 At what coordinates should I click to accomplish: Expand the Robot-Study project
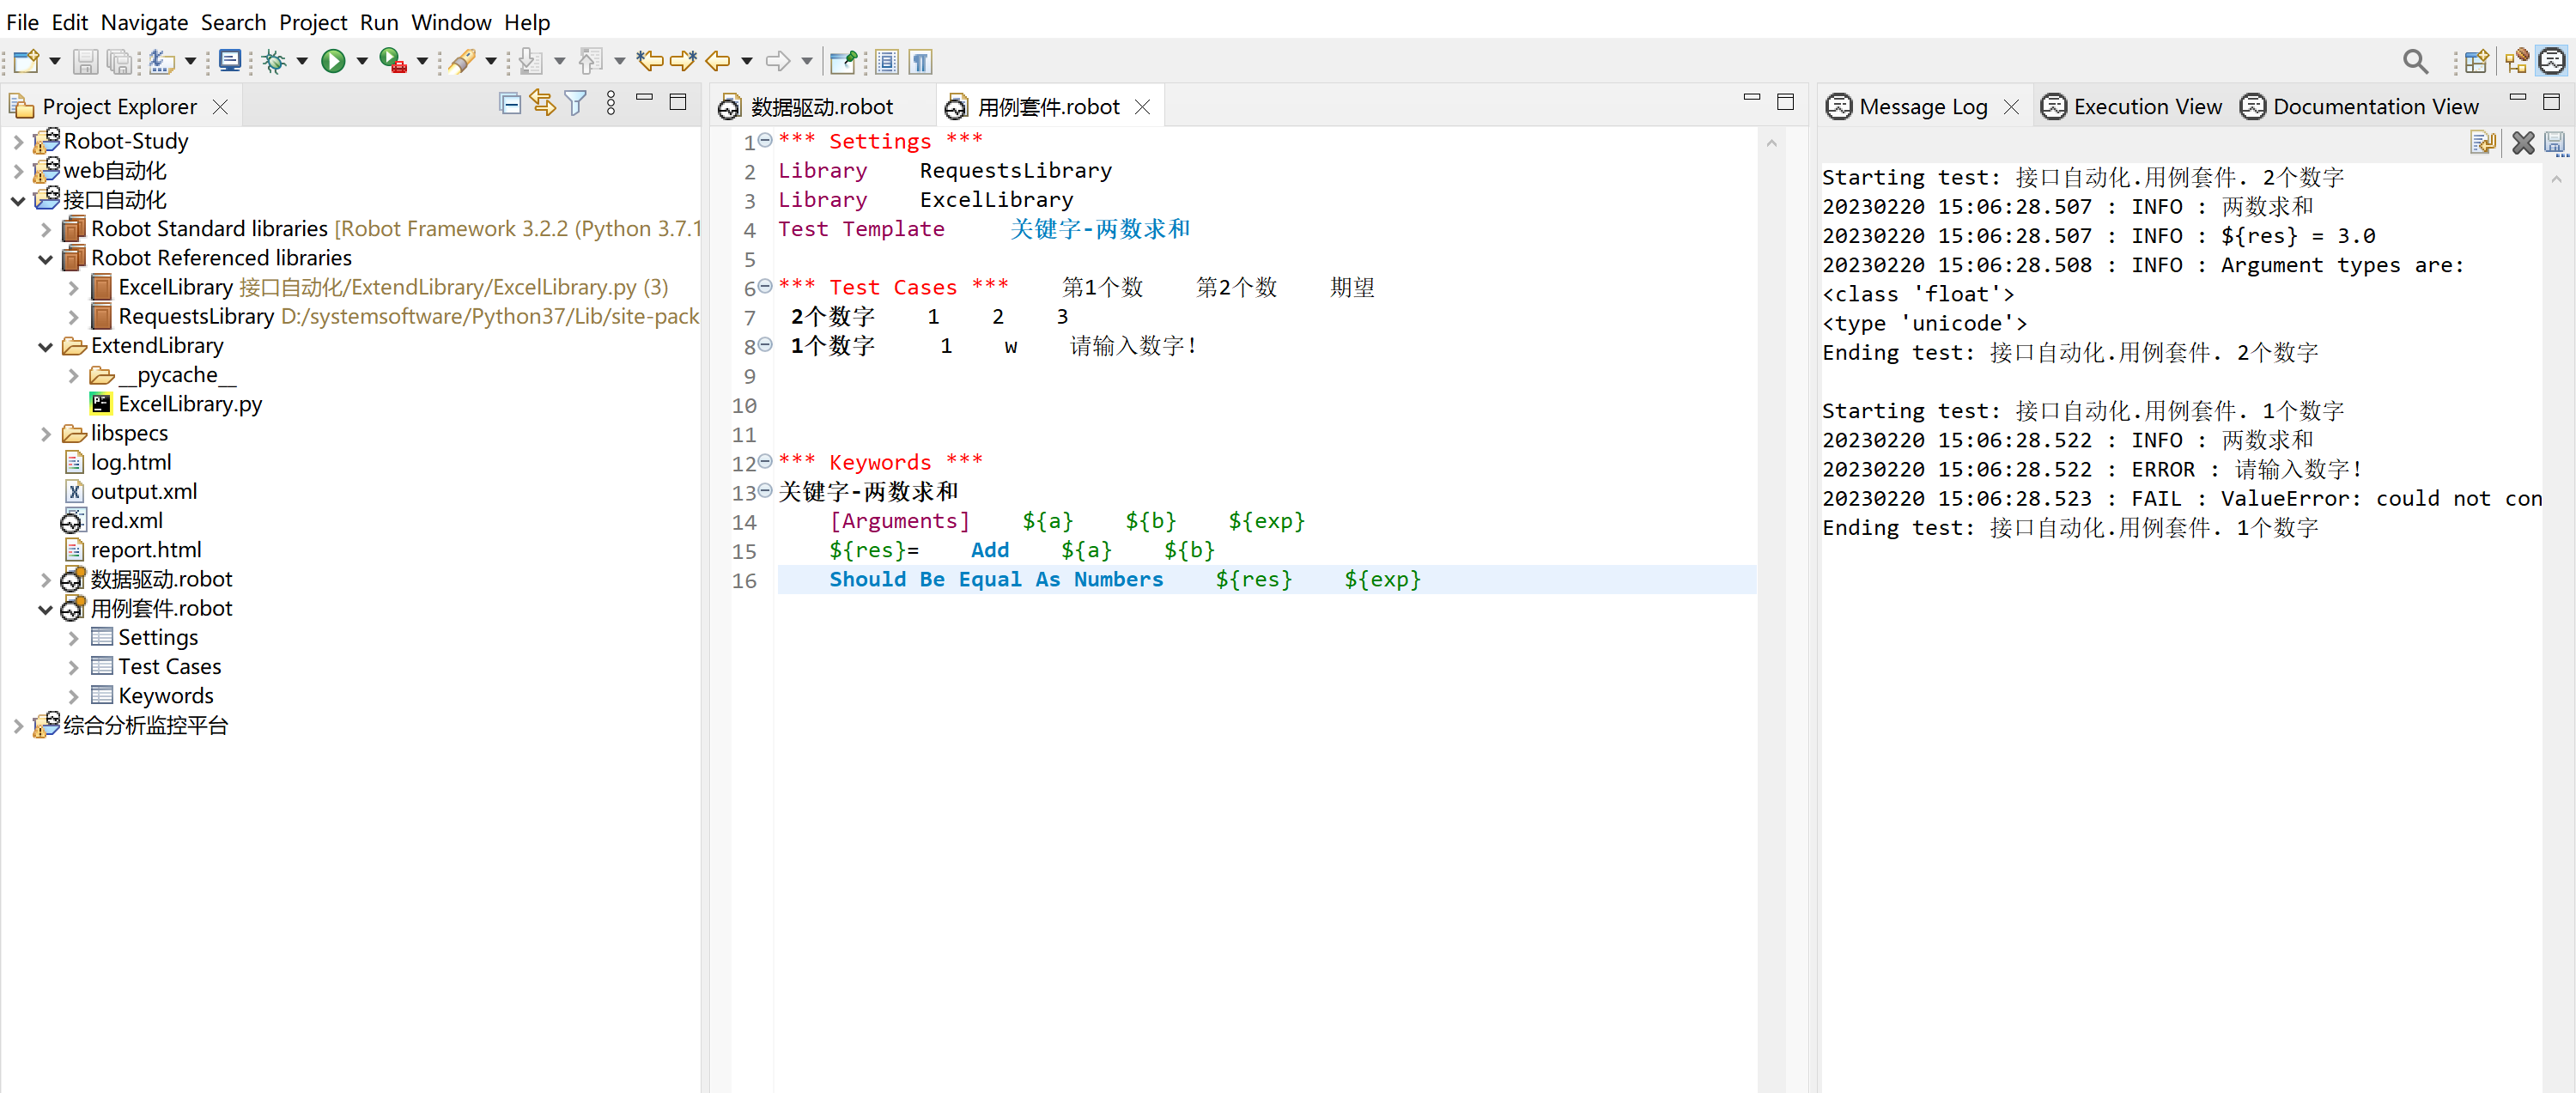[x=18, y=142]
